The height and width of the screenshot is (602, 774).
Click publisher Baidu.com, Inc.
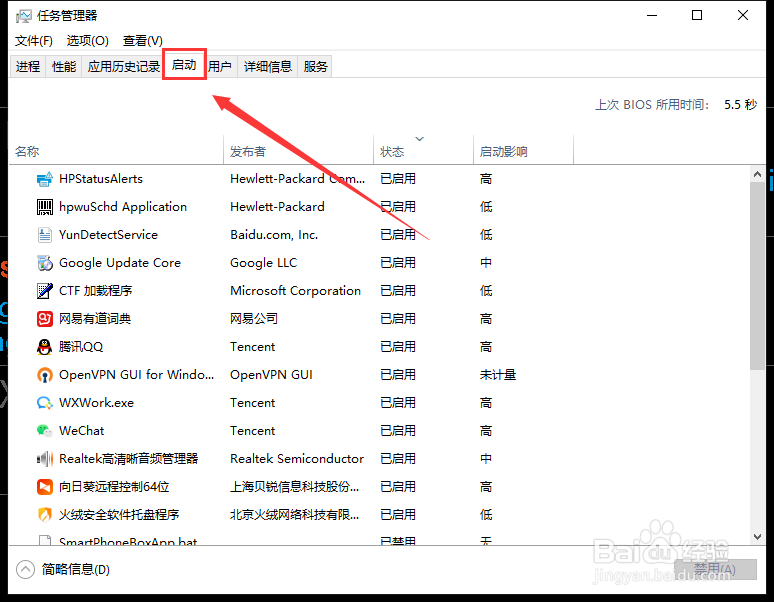pos(274,235)
